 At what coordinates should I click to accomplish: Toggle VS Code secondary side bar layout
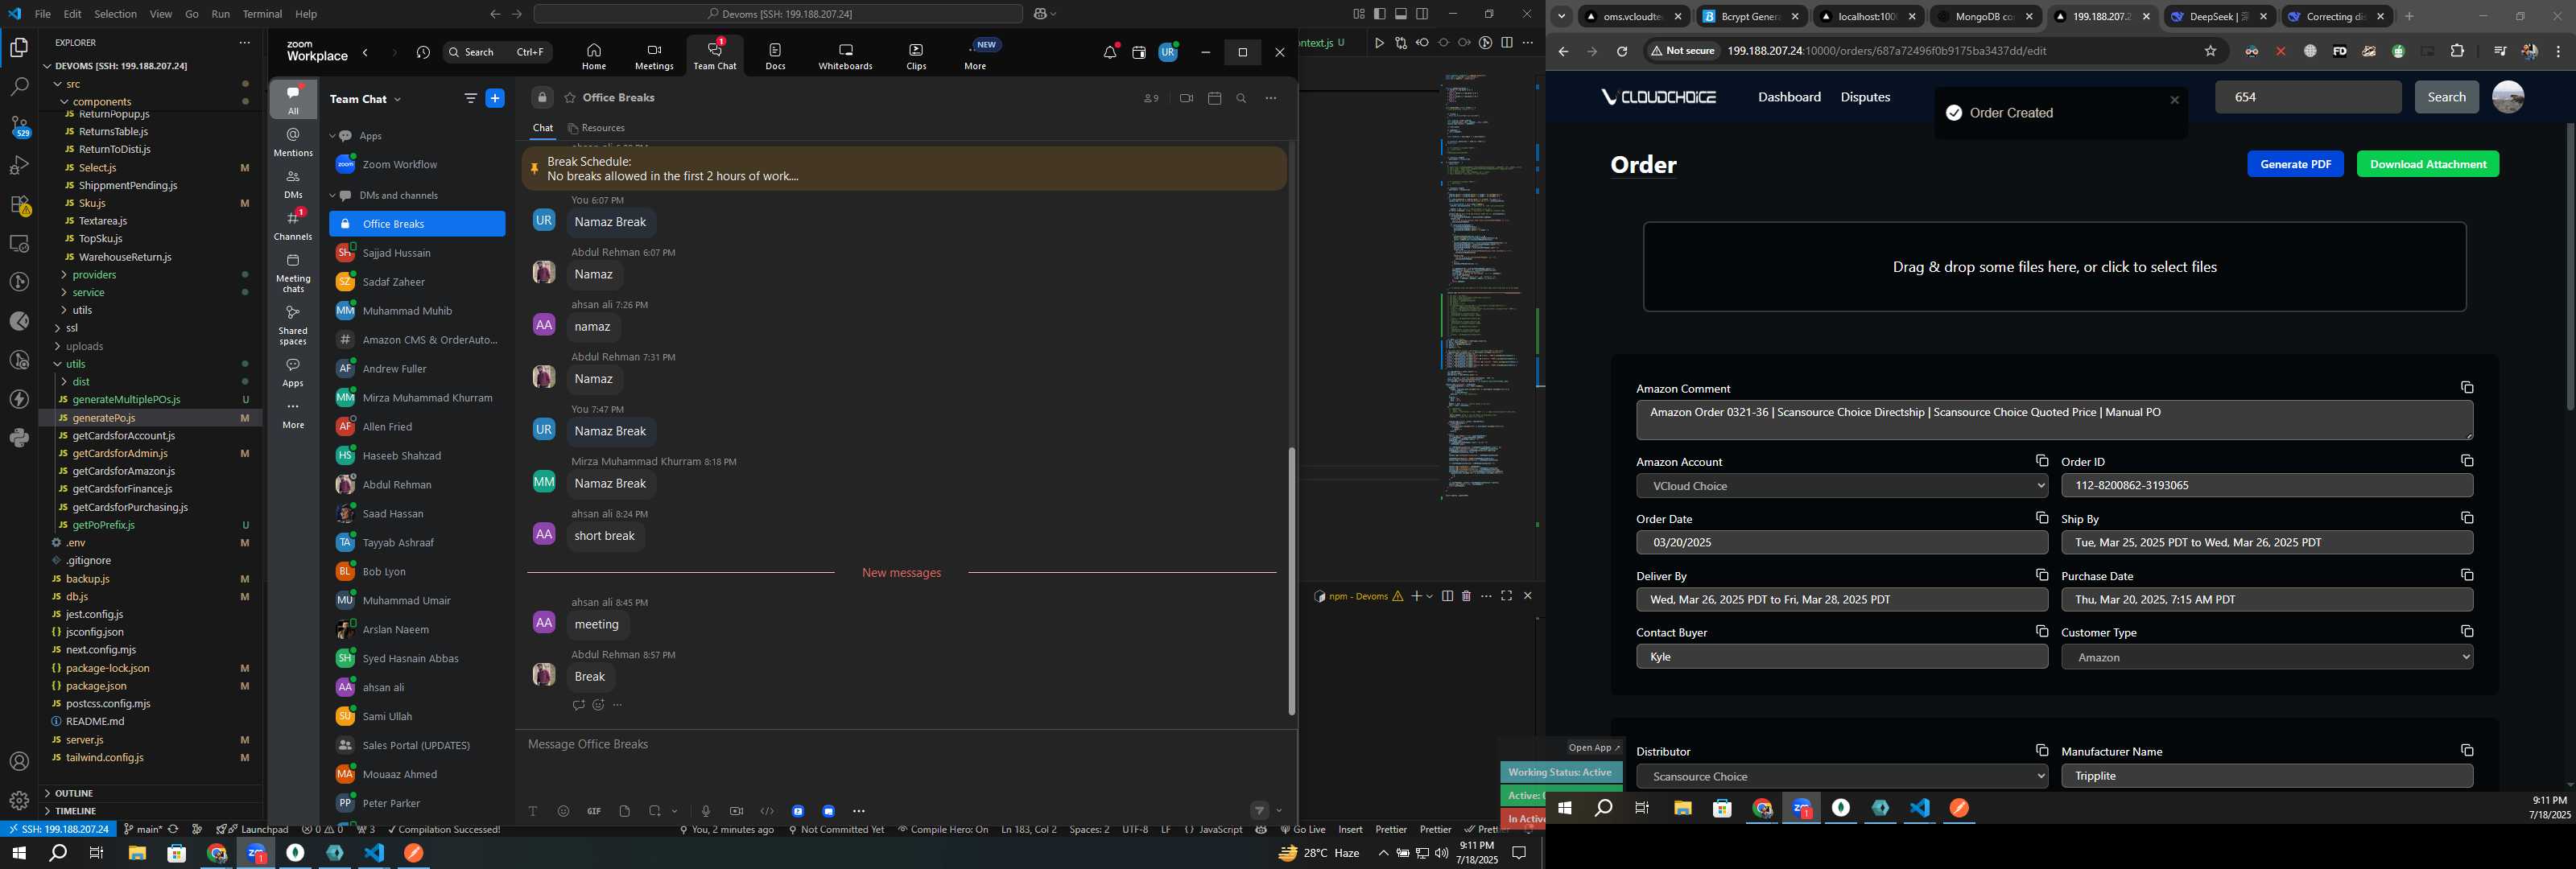1422,14
